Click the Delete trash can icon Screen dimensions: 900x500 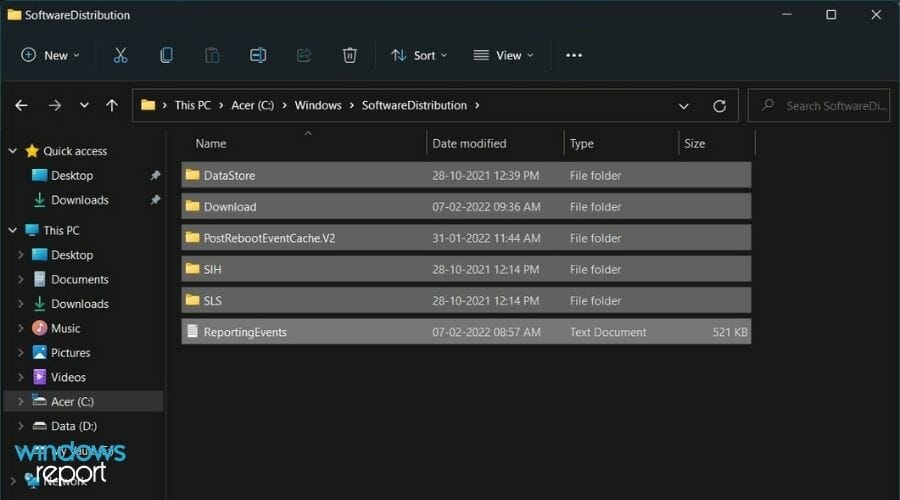click(x=350, y=55)
